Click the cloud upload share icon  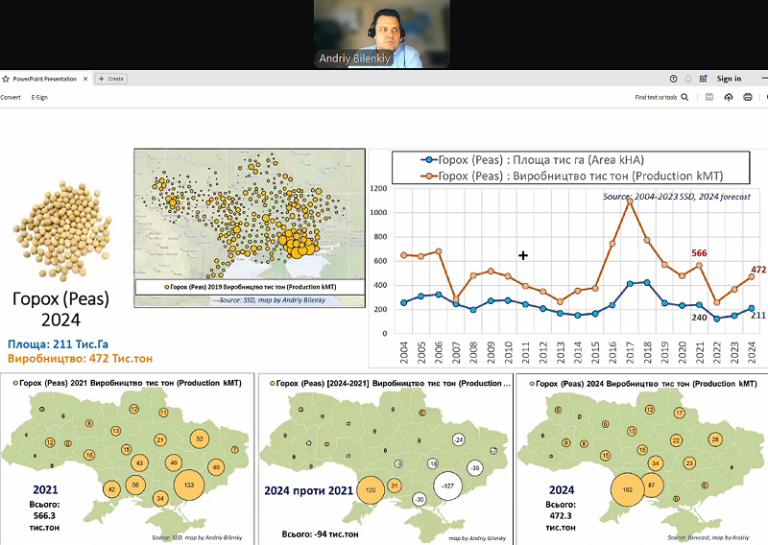728,97
